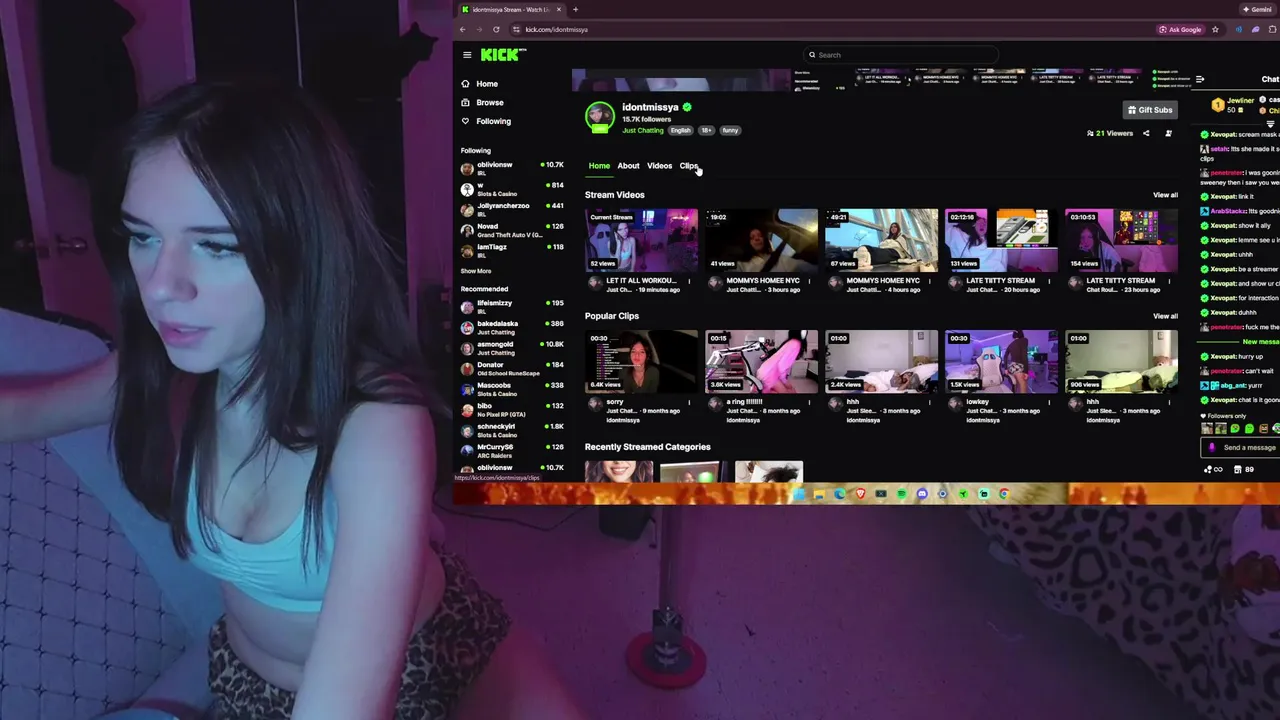The image size is (1280, 720).
Task: Open the Discord icon in the taskbar
Action: (x=922, y=494)
